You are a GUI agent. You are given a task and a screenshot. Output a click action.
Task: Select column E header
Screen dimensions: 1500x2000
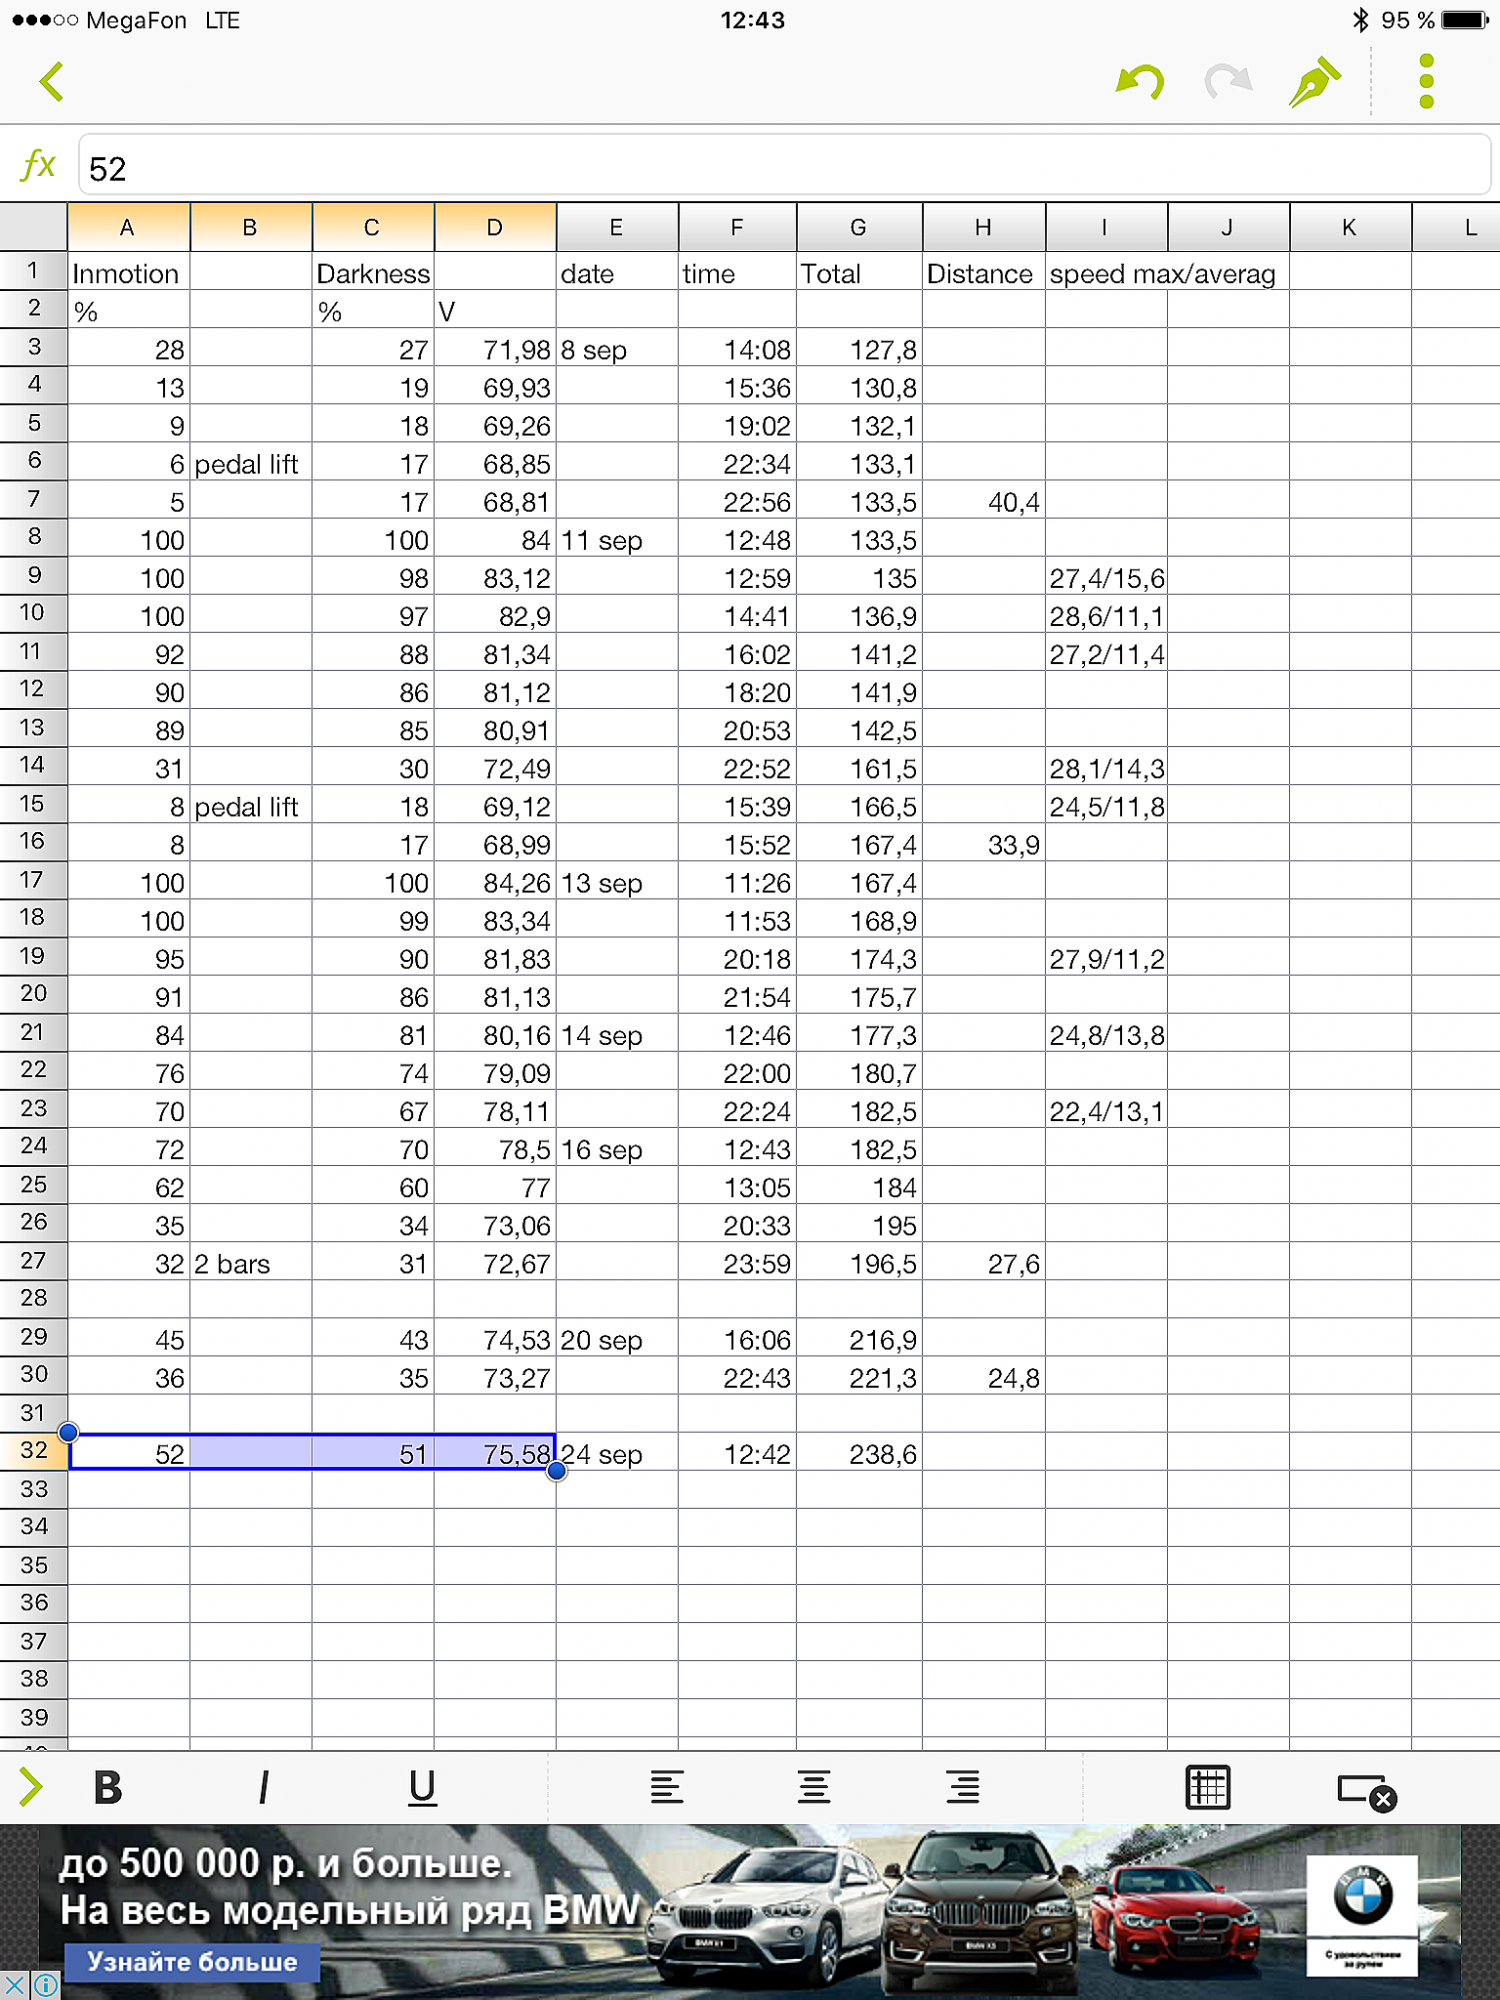pos(616,228)
